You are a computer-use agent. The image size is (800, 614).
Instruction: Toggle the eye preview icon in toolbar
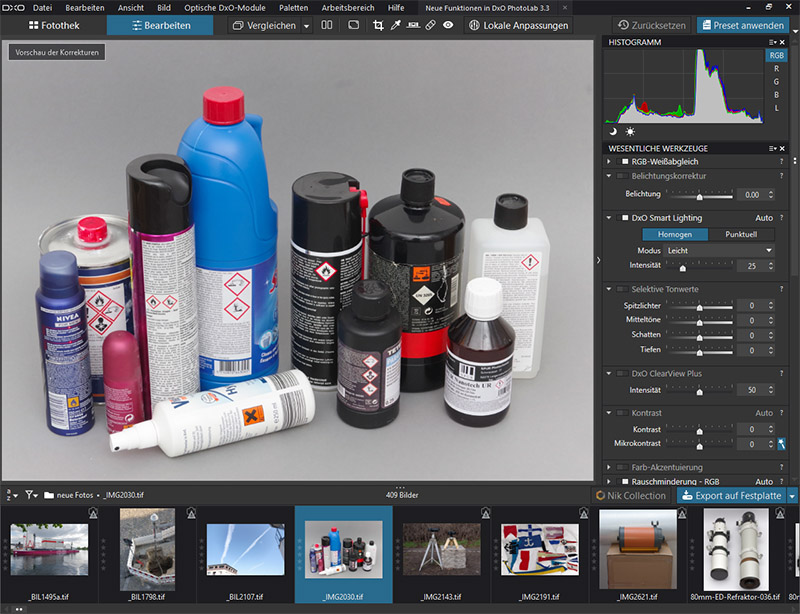pyautogui.click(x=447, y=25)
